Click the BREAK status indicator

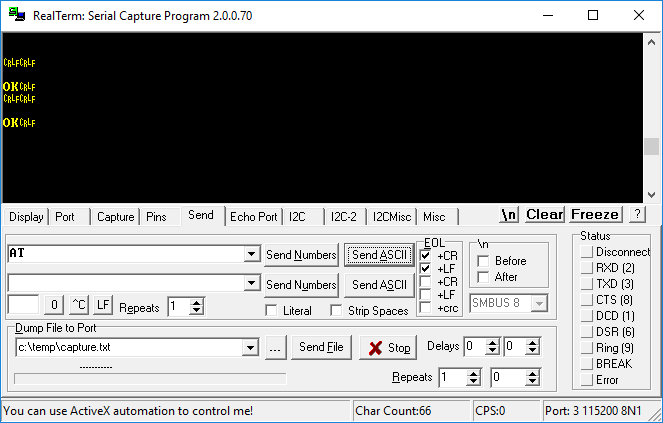pos(586,364)
